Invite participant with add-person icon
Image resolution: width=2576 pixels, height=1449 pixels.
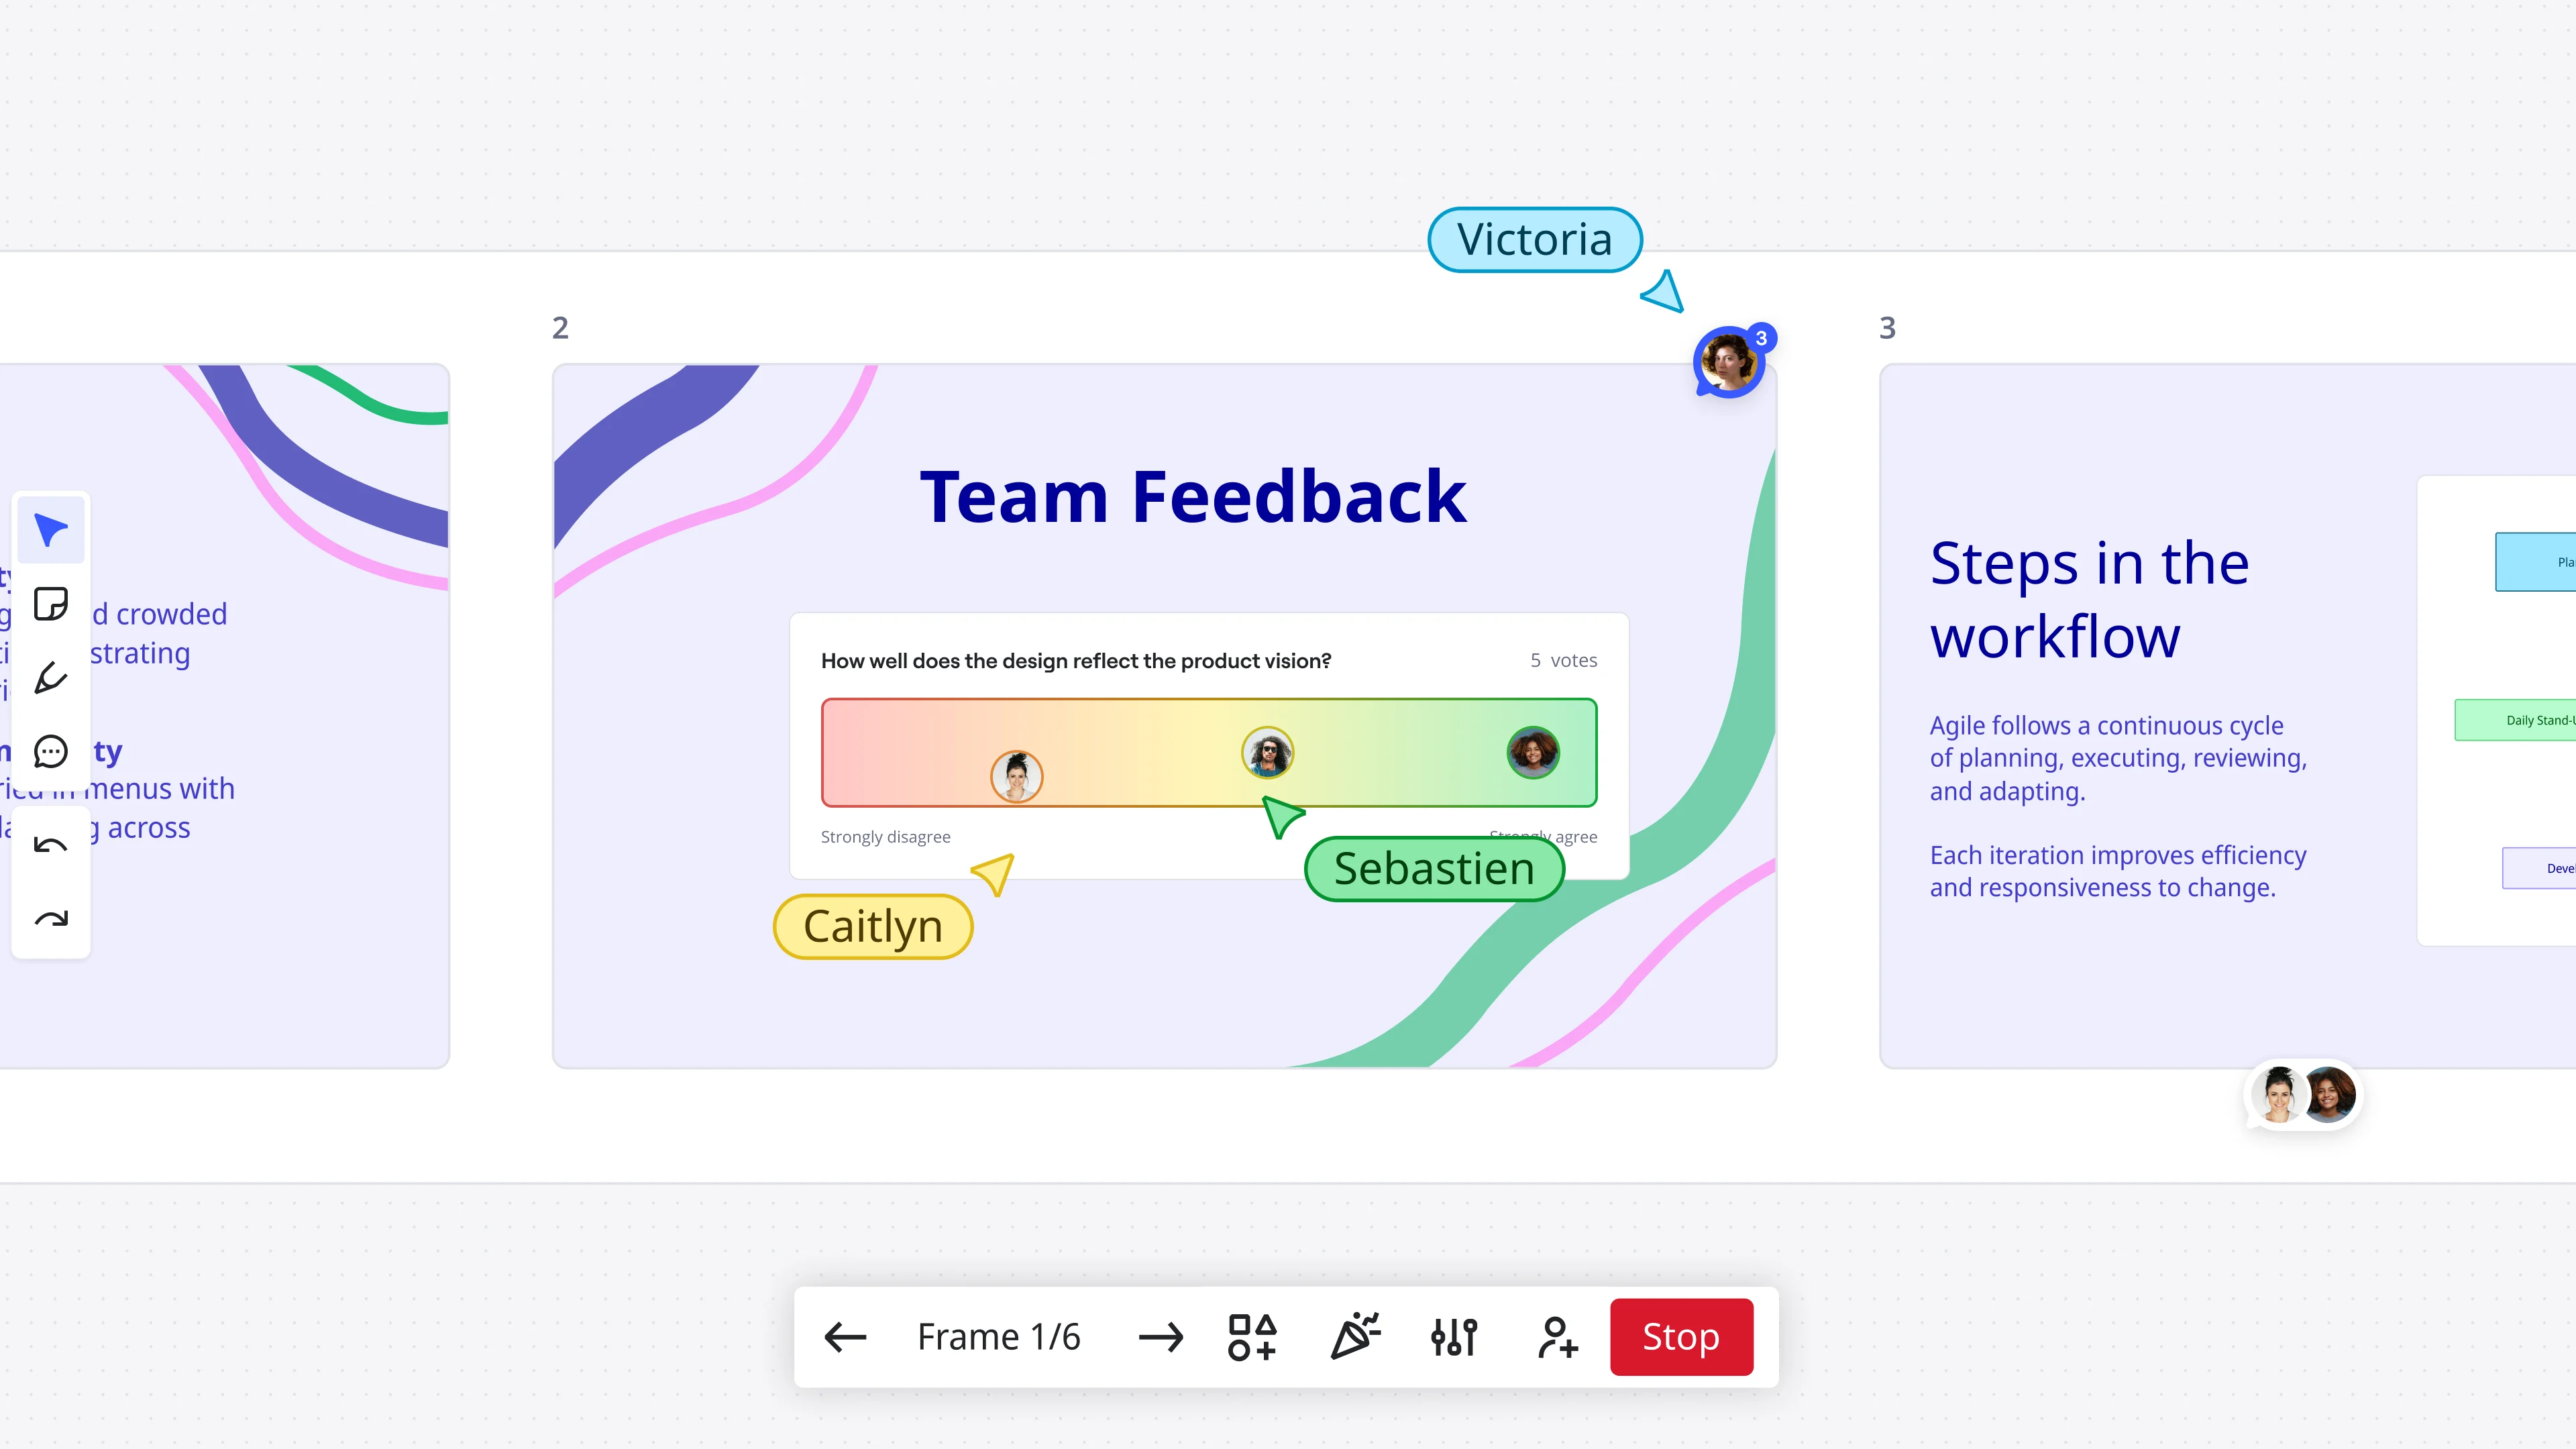1557,1337
